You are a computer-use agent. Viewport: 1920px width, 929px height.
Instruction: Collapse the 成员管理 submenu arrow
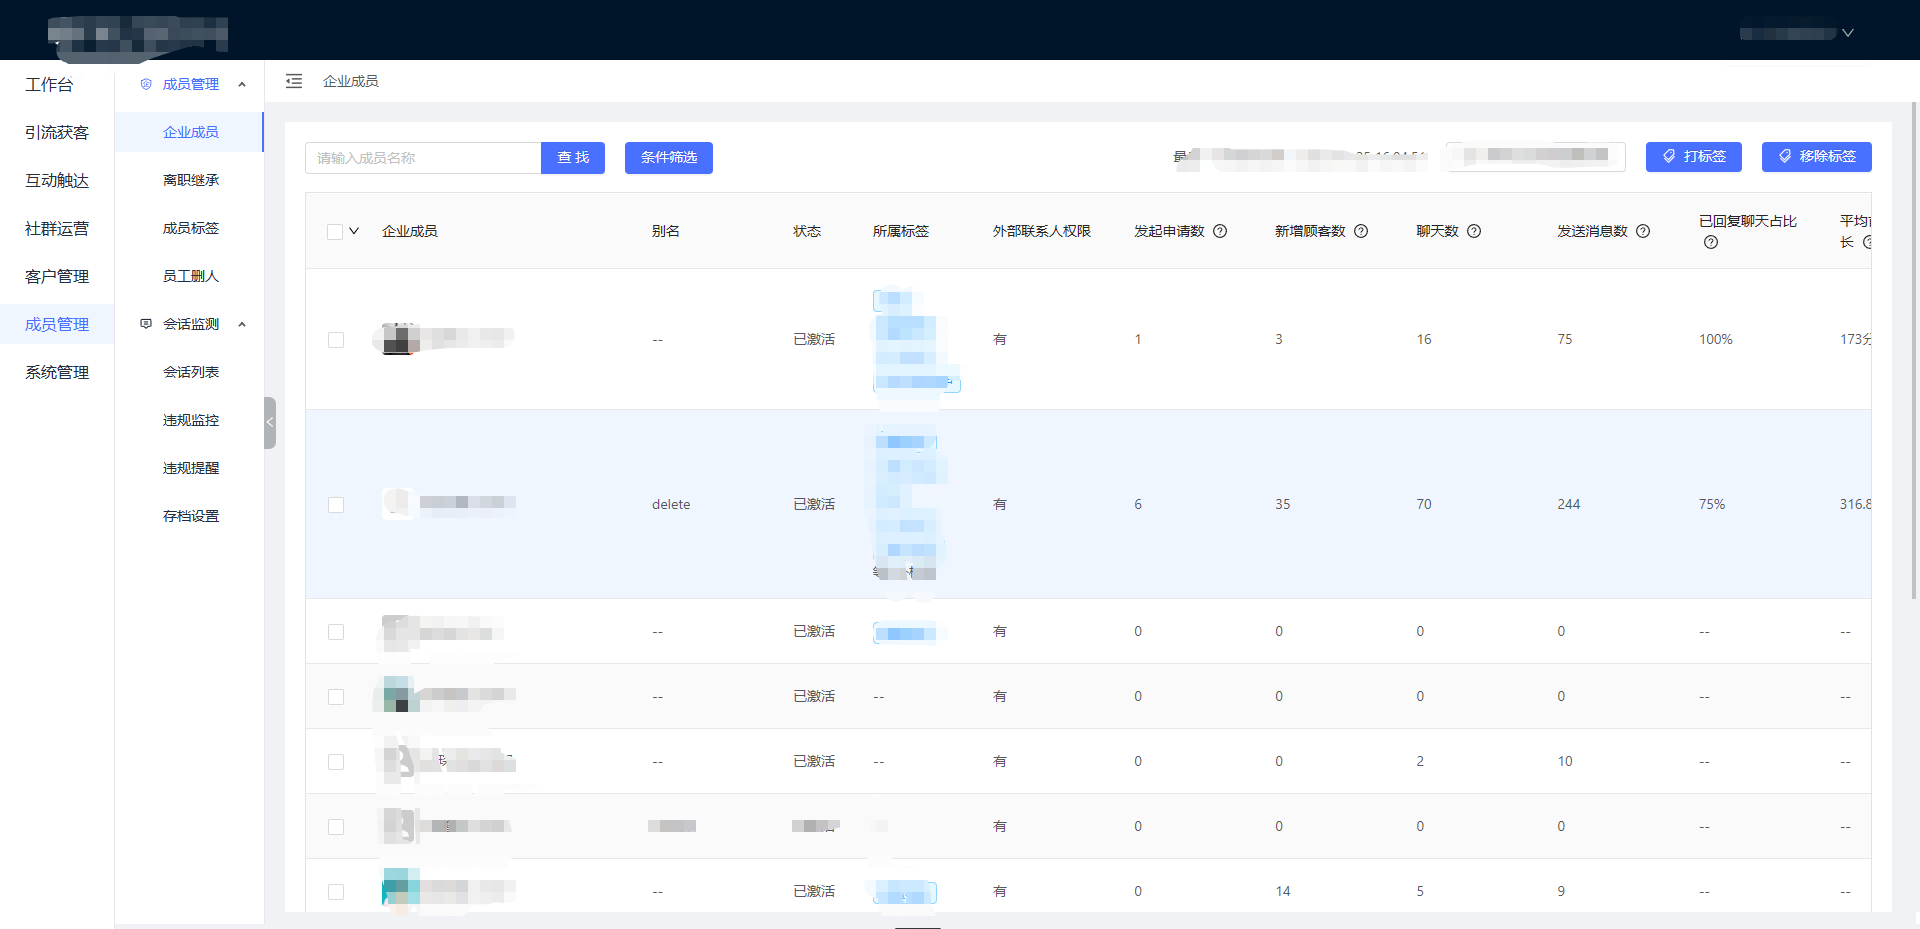(242, 84)
